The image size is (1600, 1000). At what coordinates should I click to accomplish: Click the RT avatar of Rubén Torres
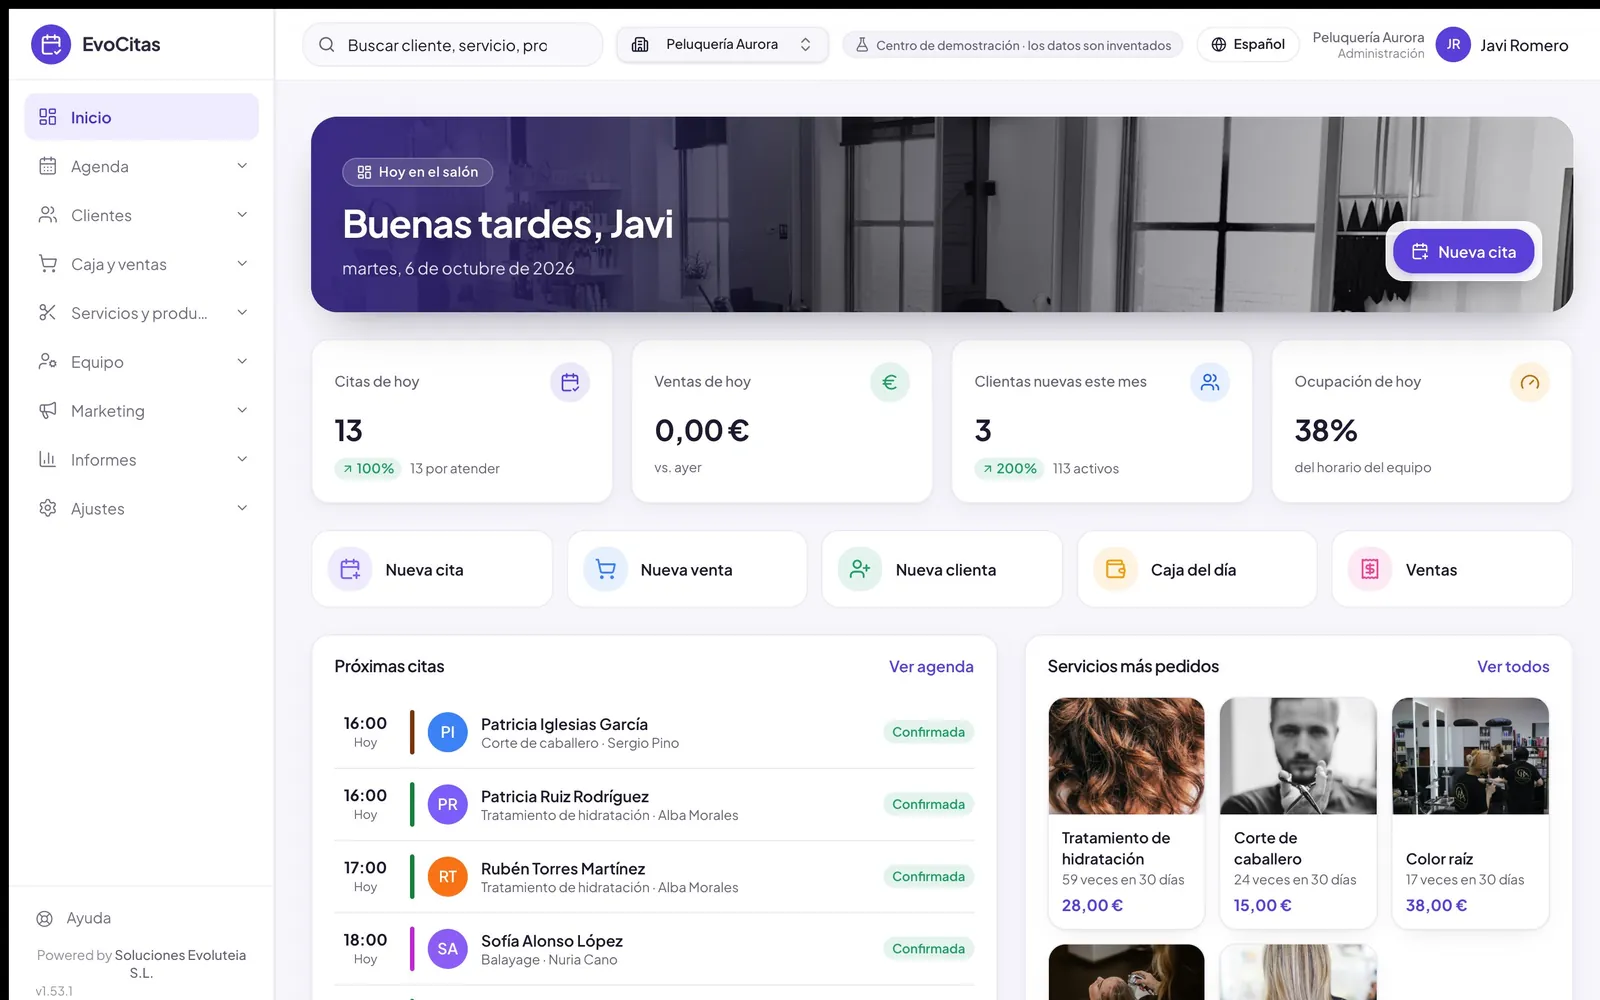point(448,877)
